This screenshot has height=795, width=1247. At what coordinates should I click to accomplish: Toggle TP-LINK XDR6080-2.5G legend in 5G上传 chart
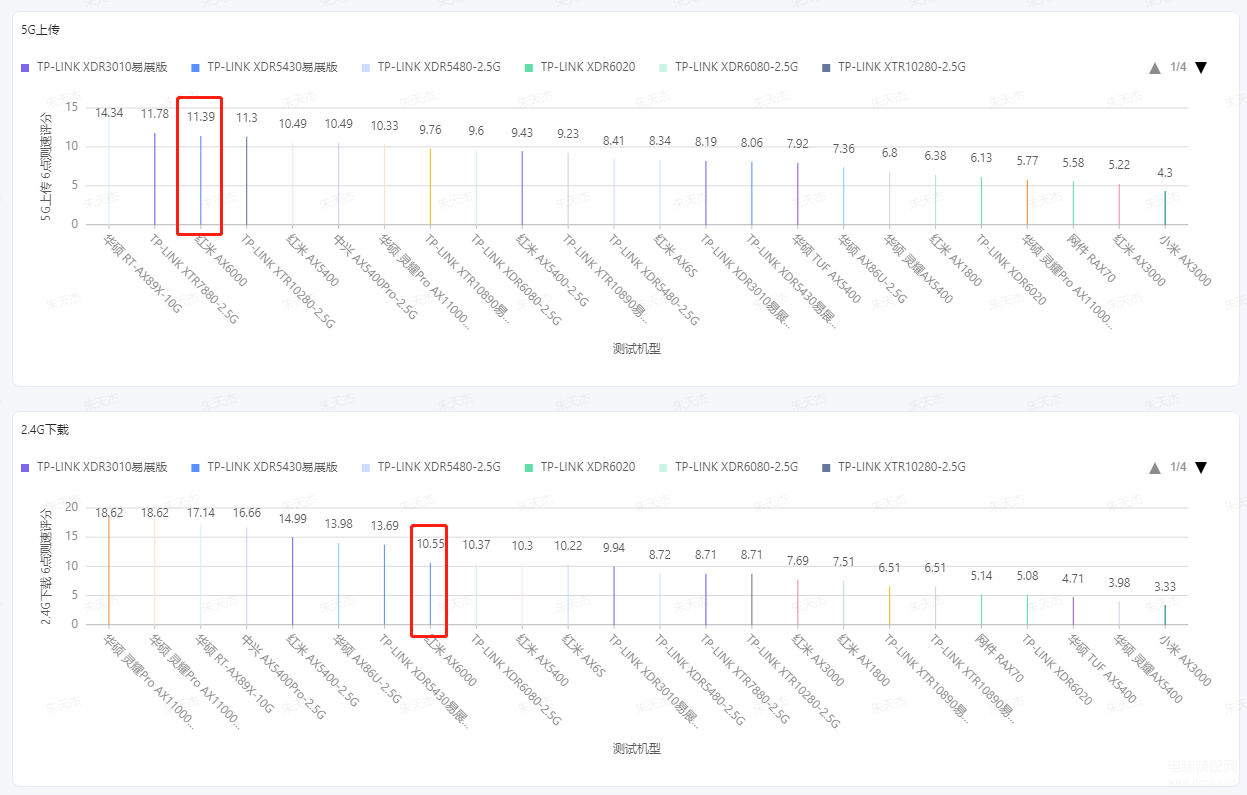pyautogui.click(x=729, y=67)
